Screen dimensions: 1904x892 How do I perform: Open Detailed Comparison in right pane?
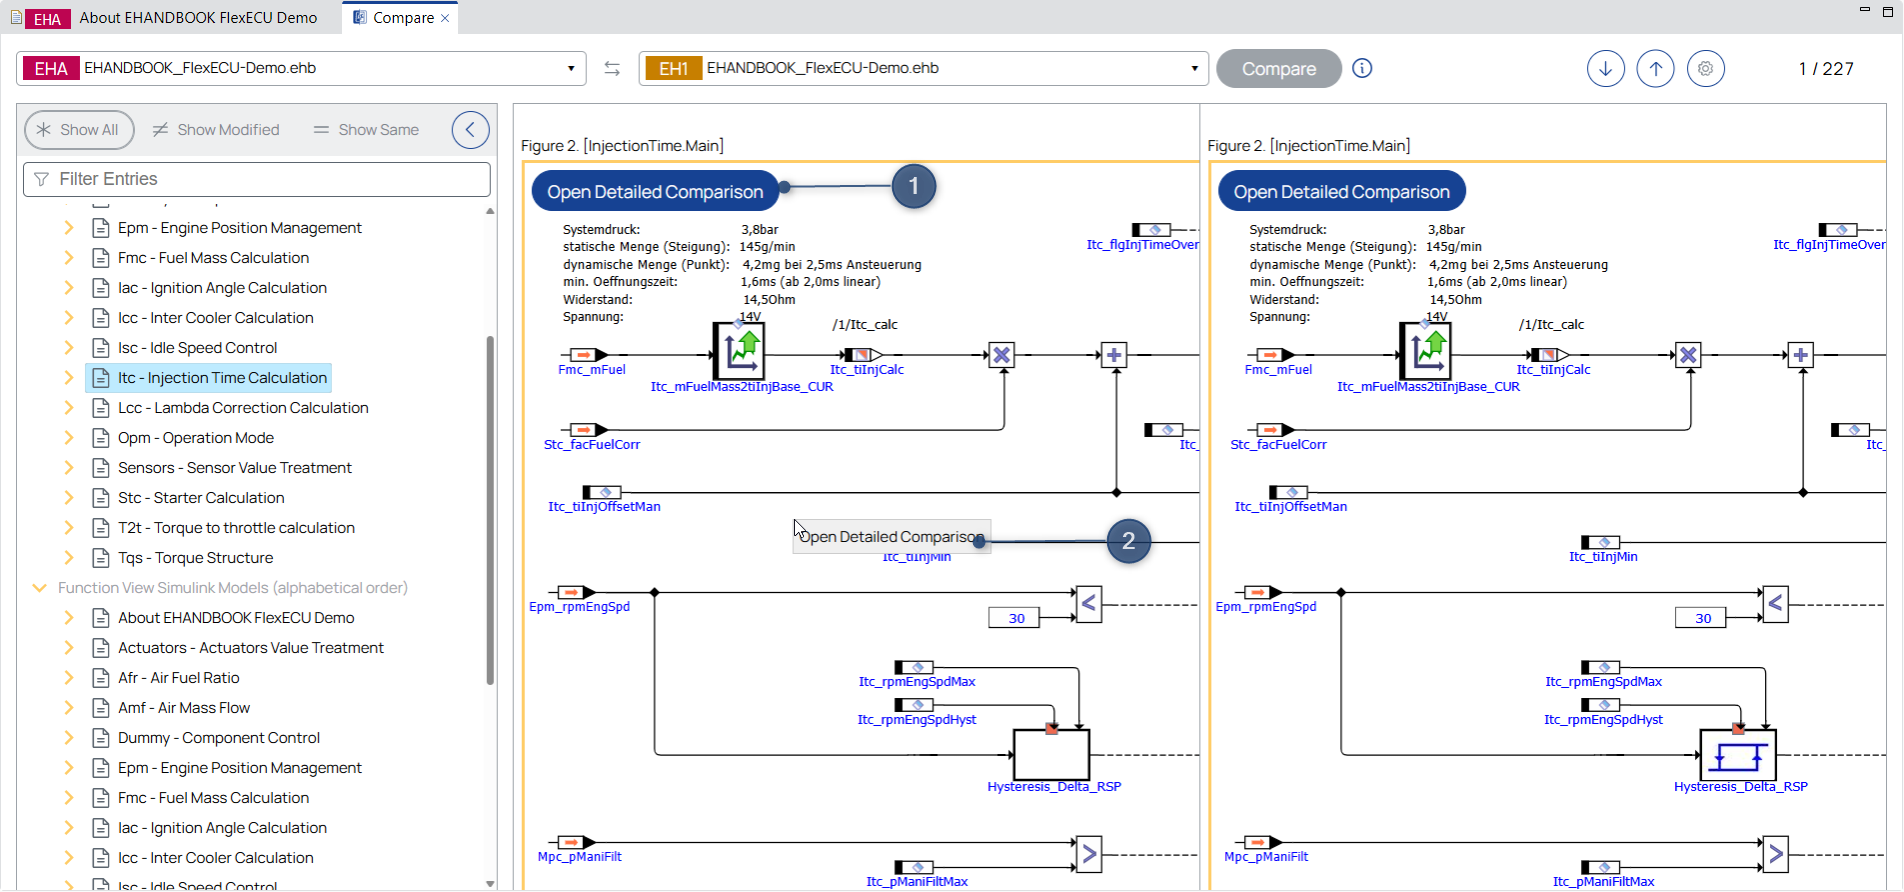tap(1341, 191)
